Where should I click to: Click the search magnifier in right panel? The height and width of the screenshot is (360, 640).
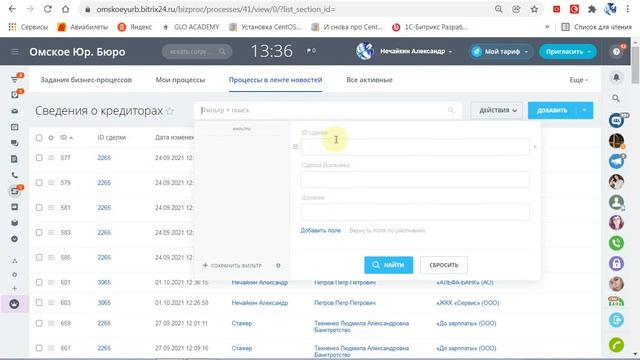coord(616,98)
